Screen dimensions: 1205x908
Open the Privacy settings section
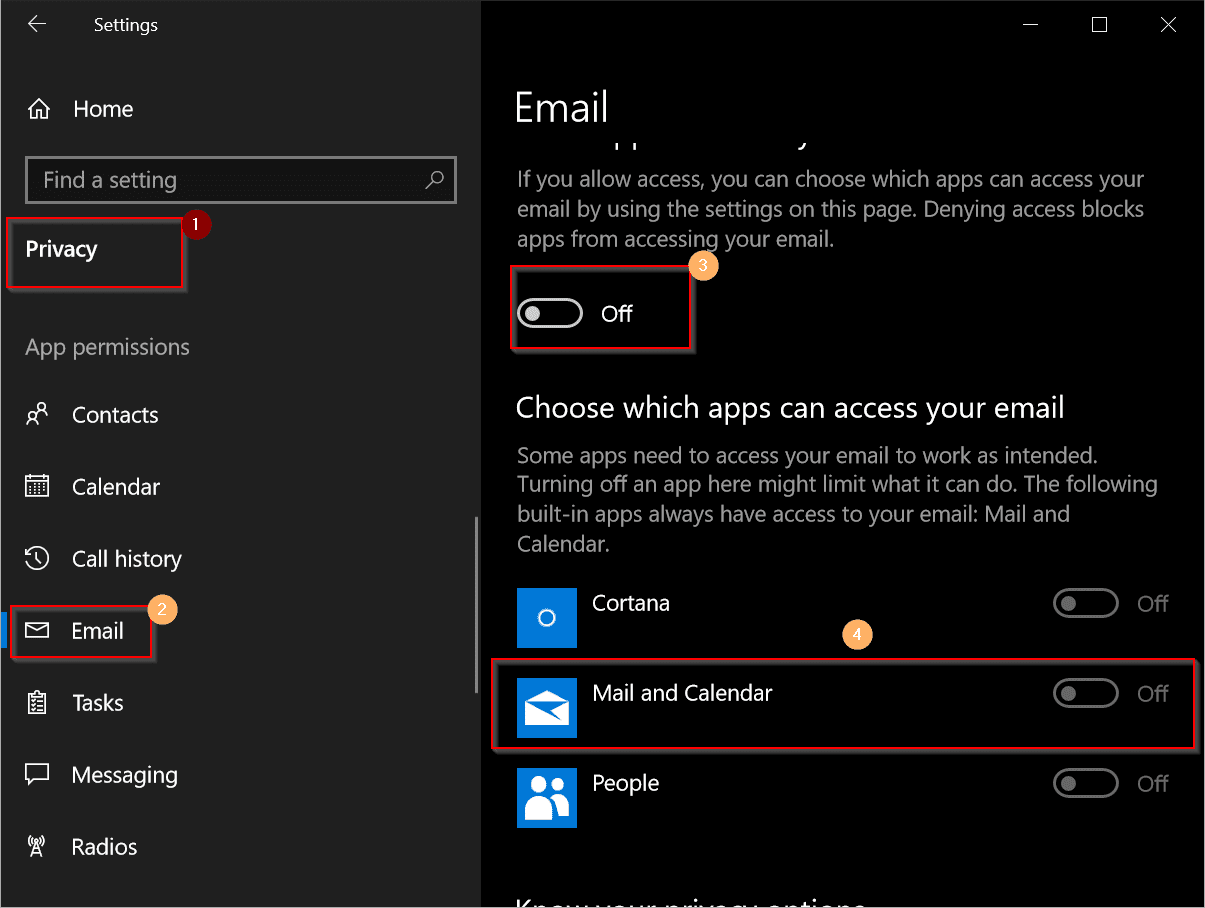pyautogui.click(x=60, y=249)
